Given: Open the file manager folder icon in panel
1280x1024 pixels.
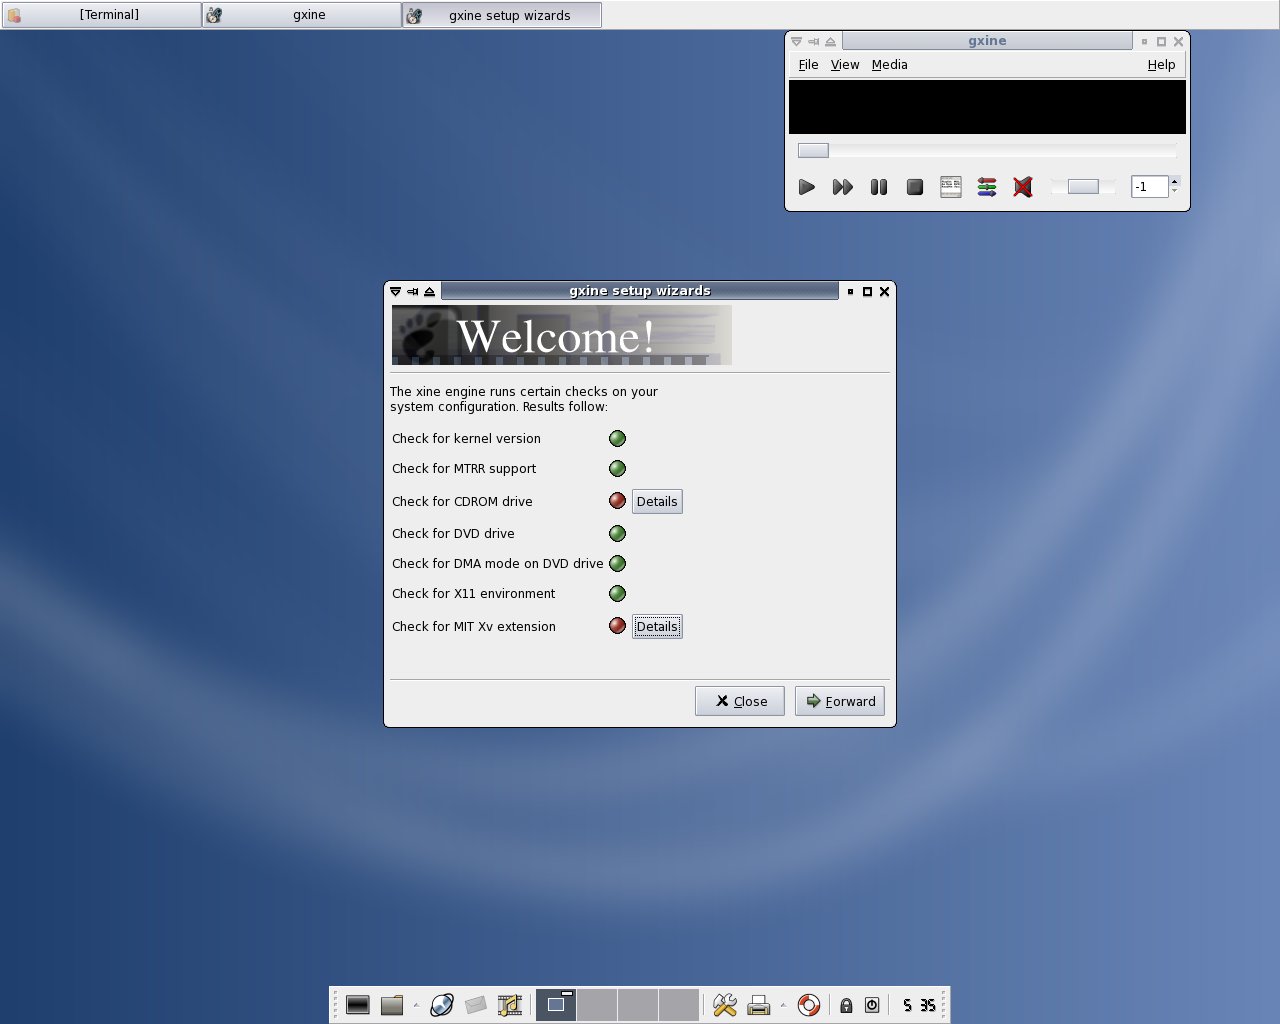Looking at the screenshot, I should (392, 1005).
